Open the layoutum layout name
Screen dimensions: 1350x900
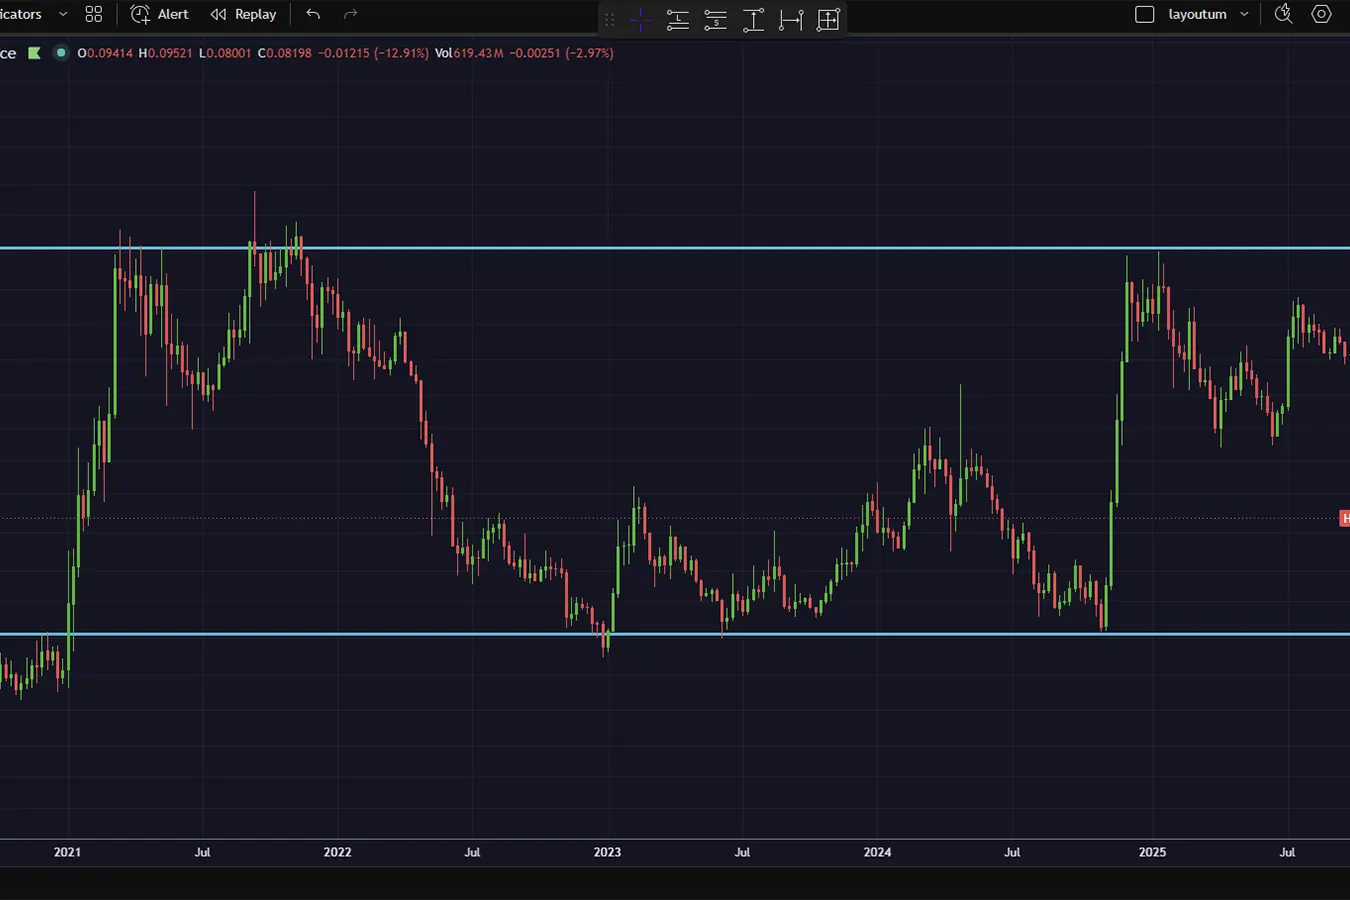(x=1197, y=14)
